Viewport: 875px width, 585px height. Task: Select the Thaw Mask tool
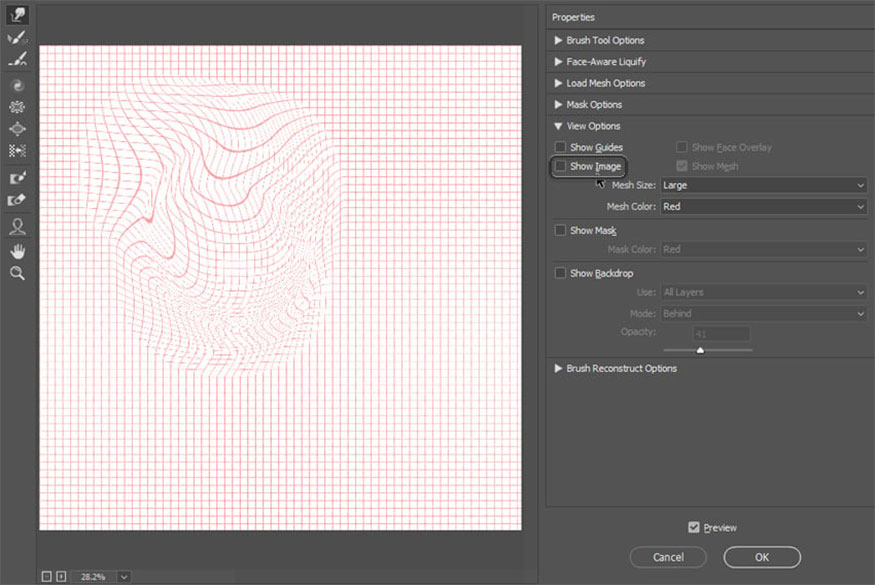coord(17,200)
